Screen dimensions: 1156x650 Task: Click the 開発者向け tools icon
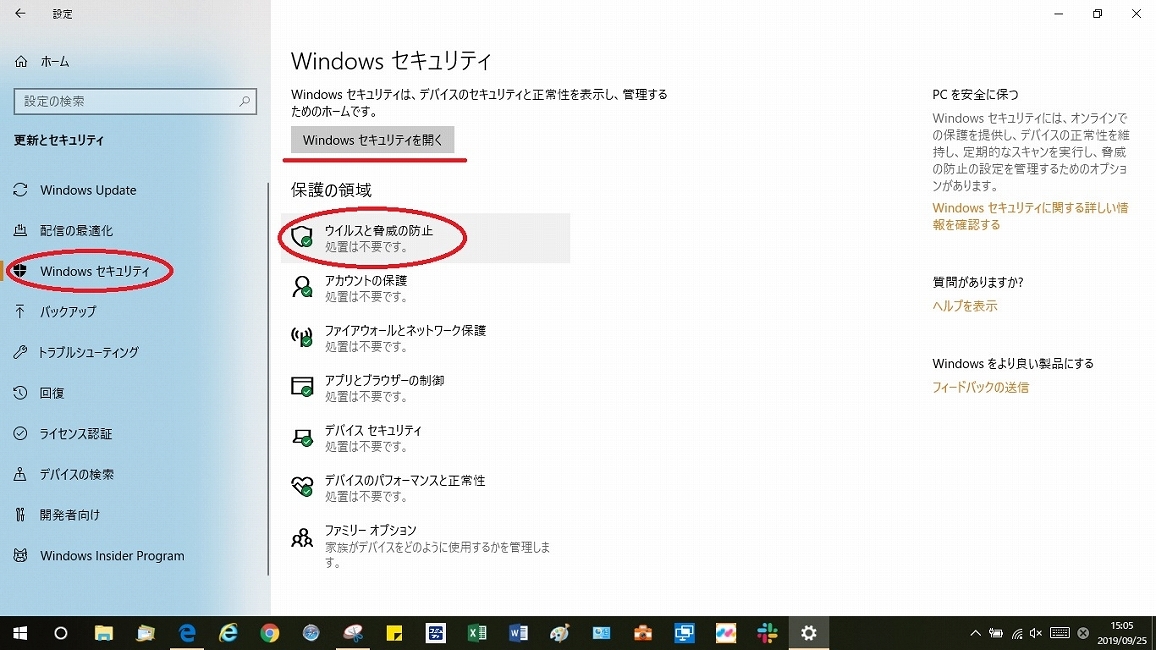pyautogui.click(x=20, y=514)
